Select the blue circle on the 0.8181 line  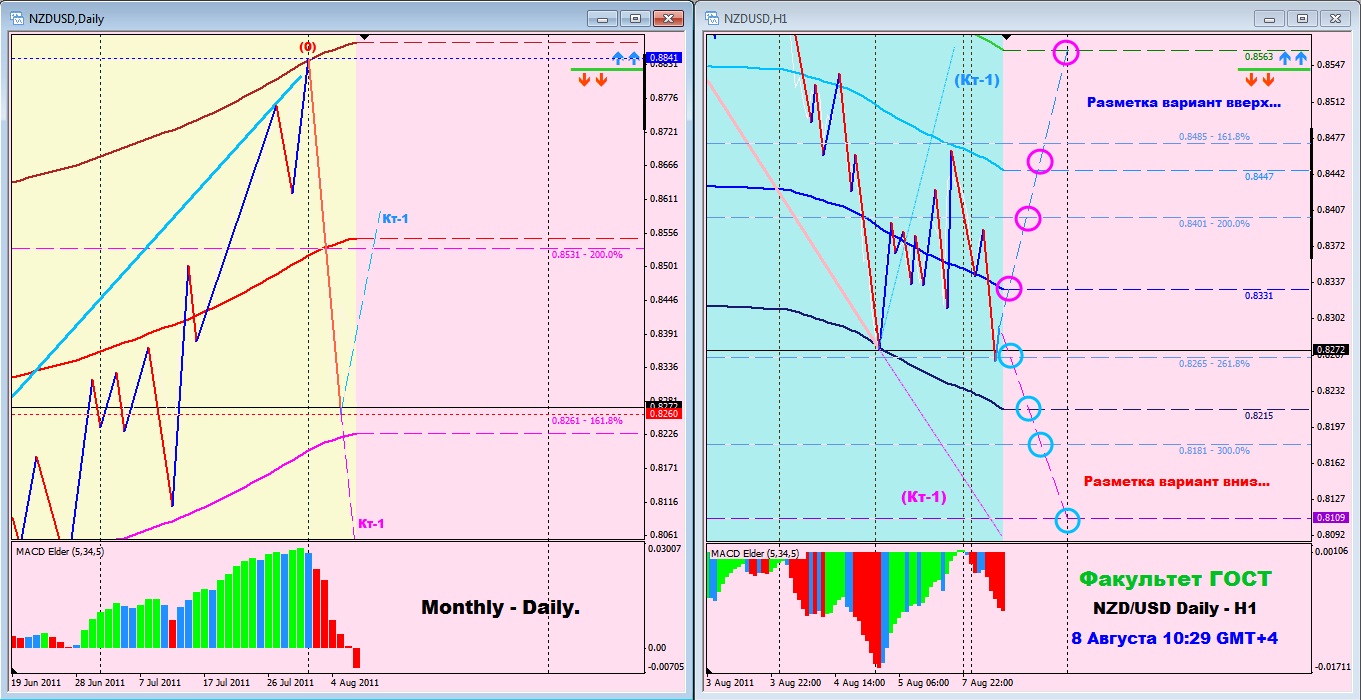coord(1040,444)
